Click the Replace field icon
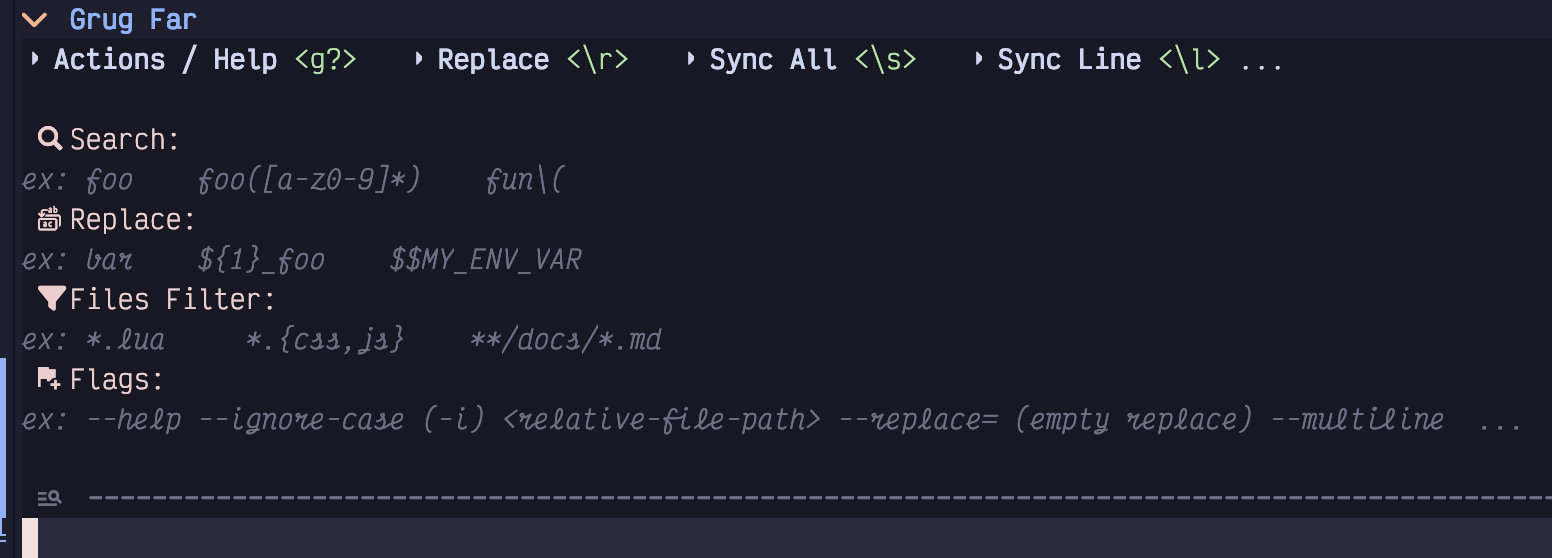 (49, 219)
